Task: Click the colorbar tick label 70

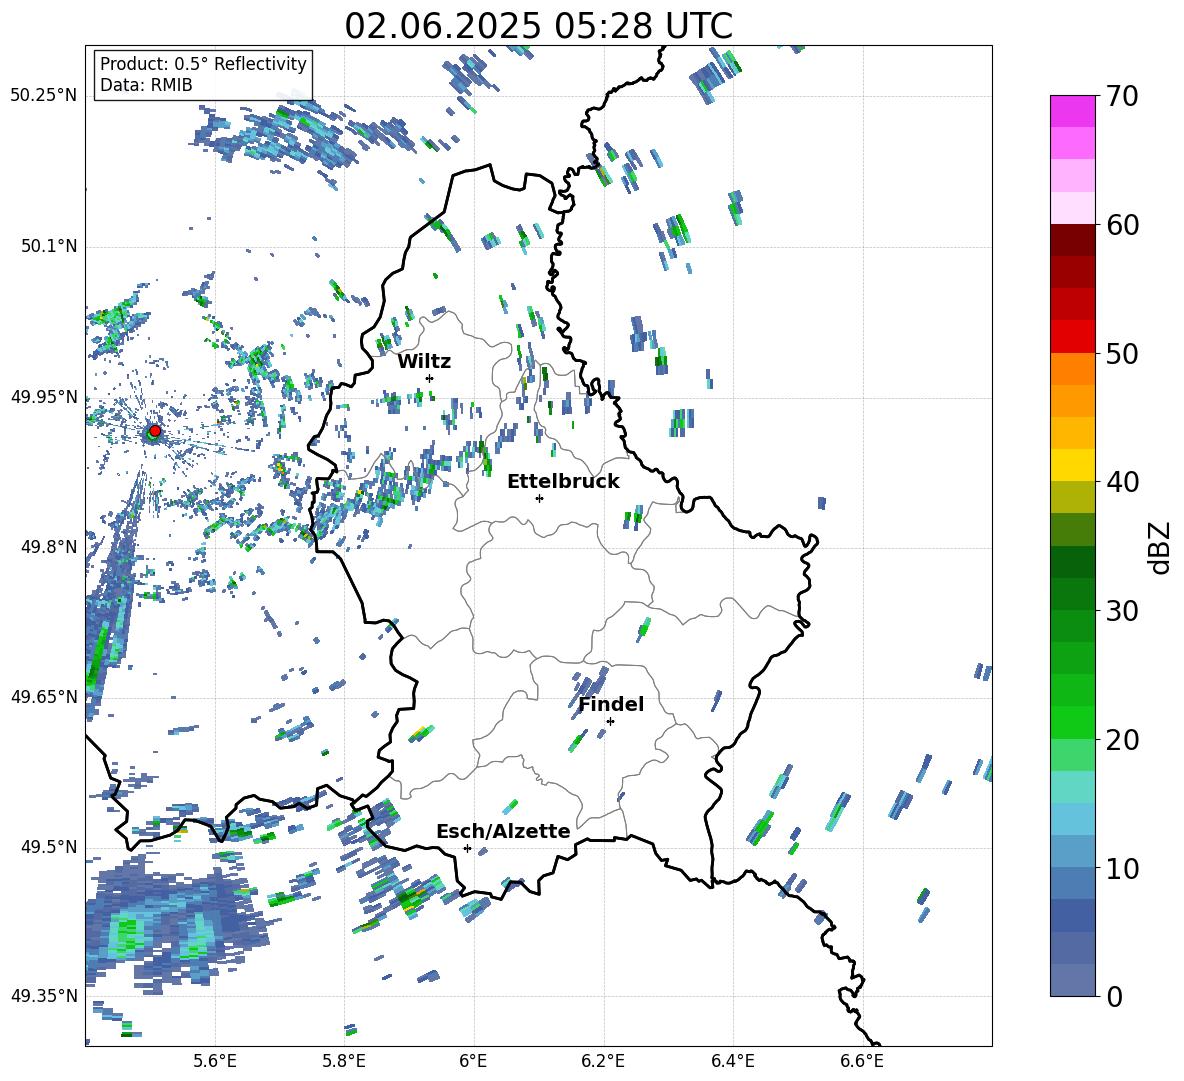Action: point(1121,97)
